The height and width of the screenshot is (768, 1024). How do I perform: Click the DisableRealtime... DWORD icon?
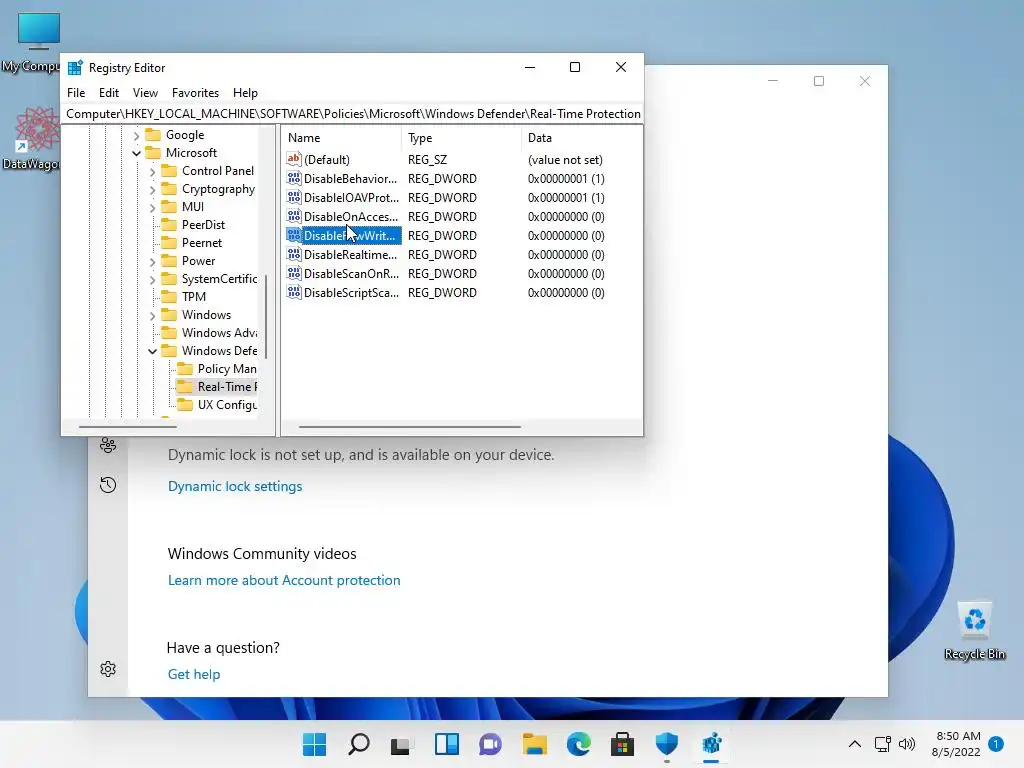pos(294,254)
